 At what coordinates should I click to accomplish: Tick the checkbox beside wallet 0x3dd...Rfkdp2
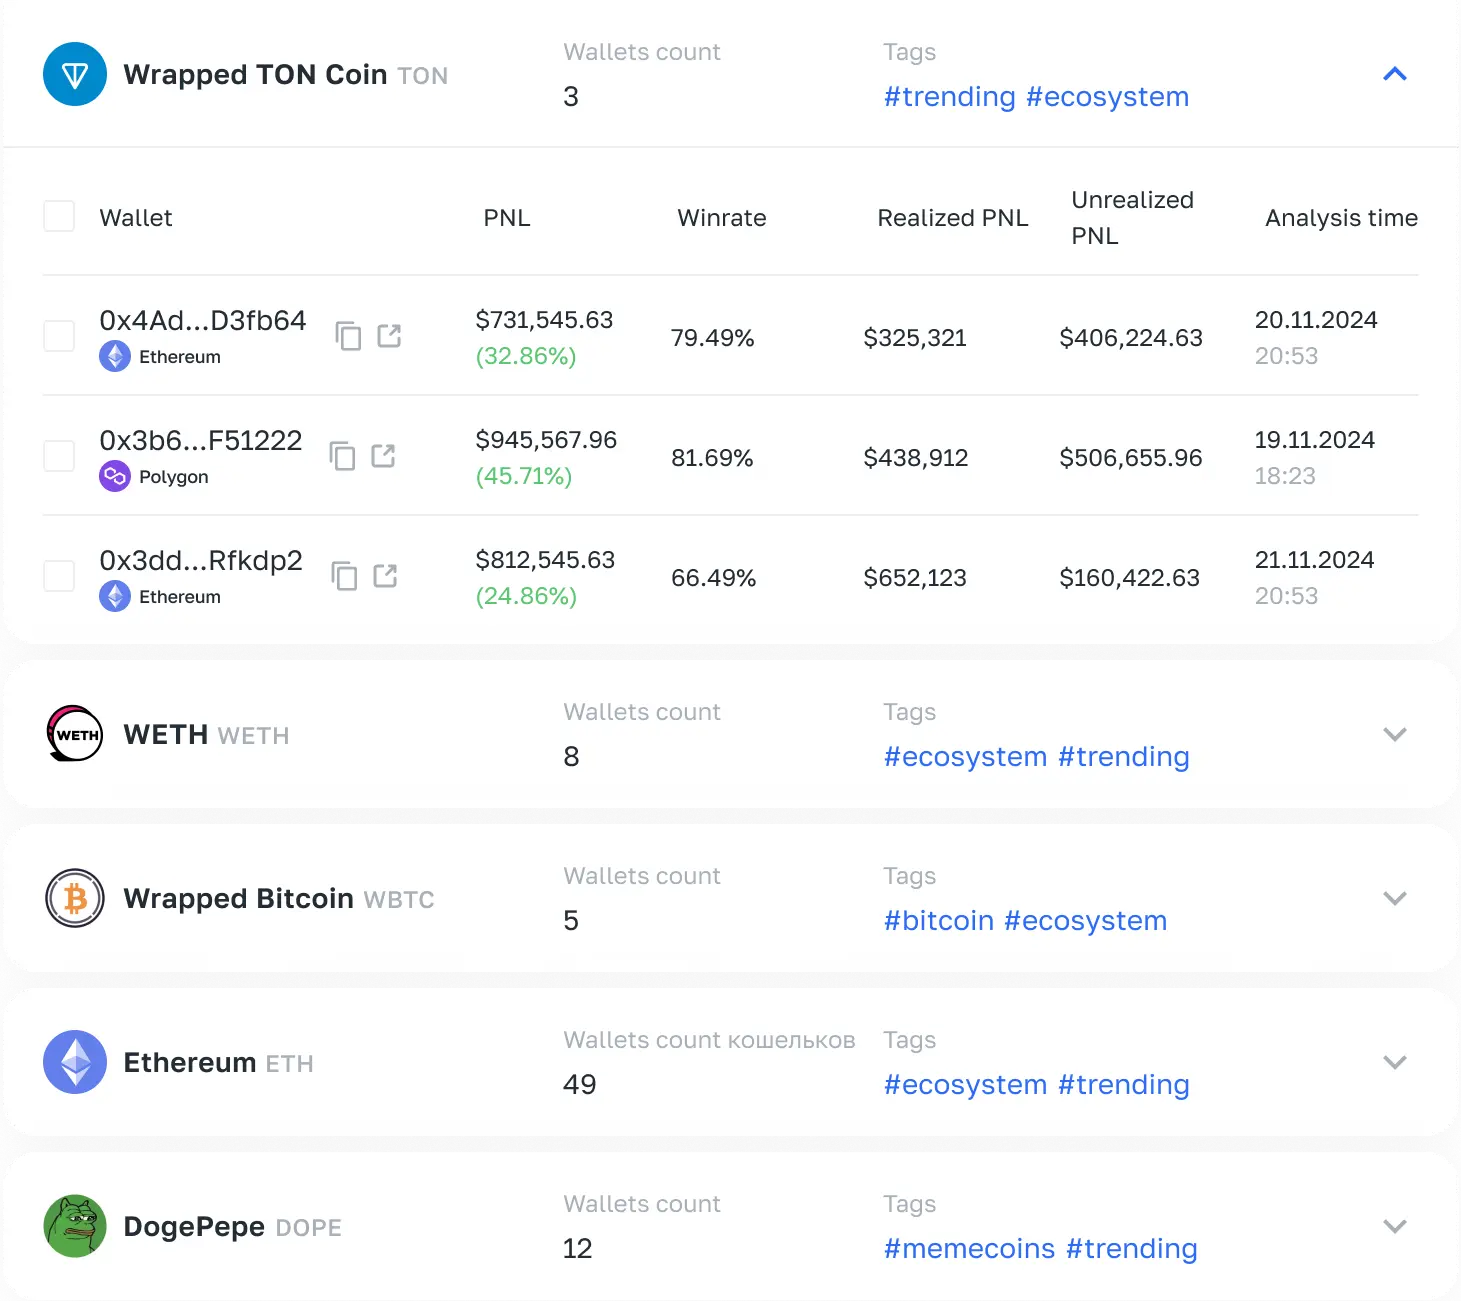pos(59,576)
